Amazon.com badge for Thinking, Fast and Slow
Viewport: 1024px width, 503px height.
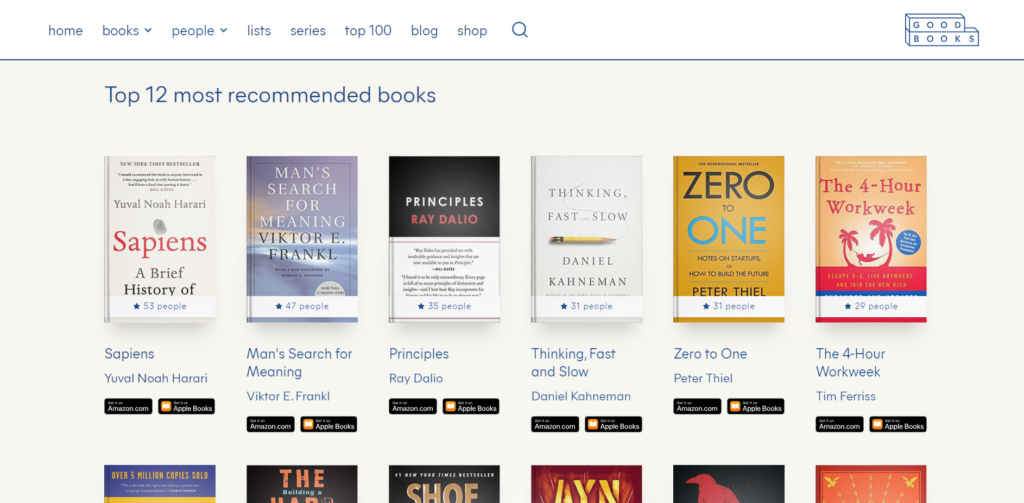555,425
